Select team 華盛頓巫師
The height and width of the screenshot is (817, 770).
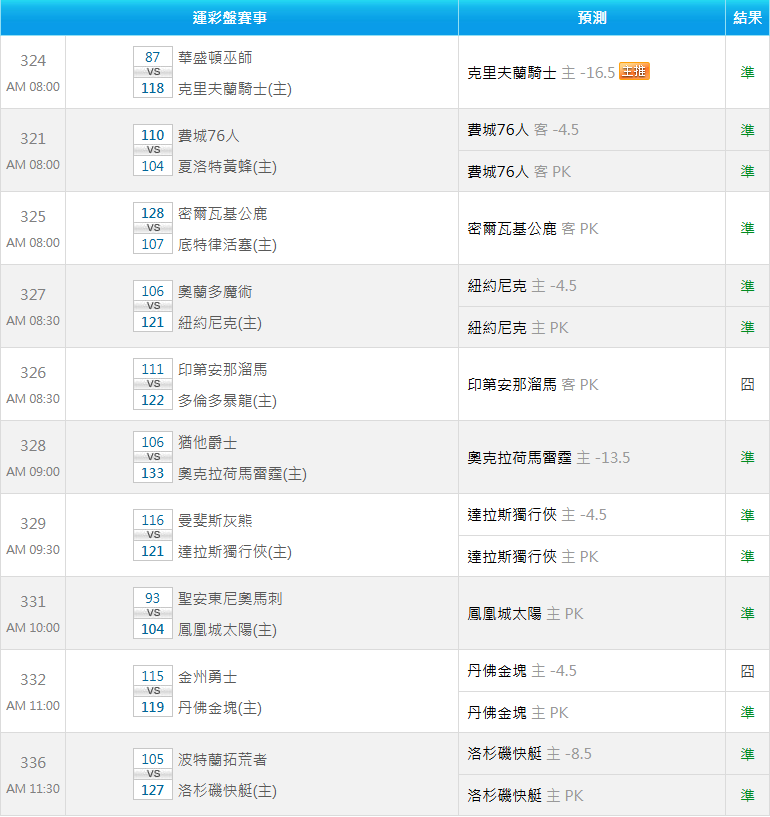pos(215,57)
